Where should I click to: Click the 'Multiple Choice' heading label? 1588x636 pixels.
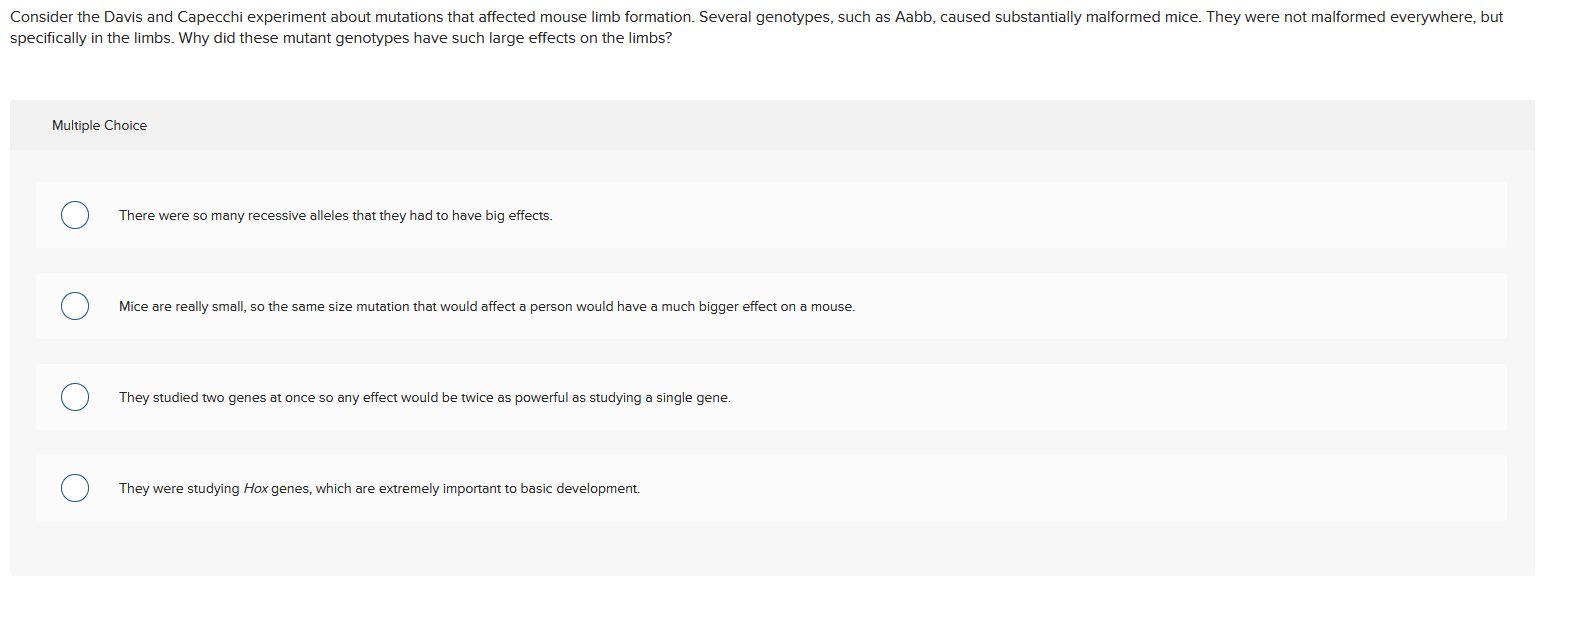pos(99,125)
